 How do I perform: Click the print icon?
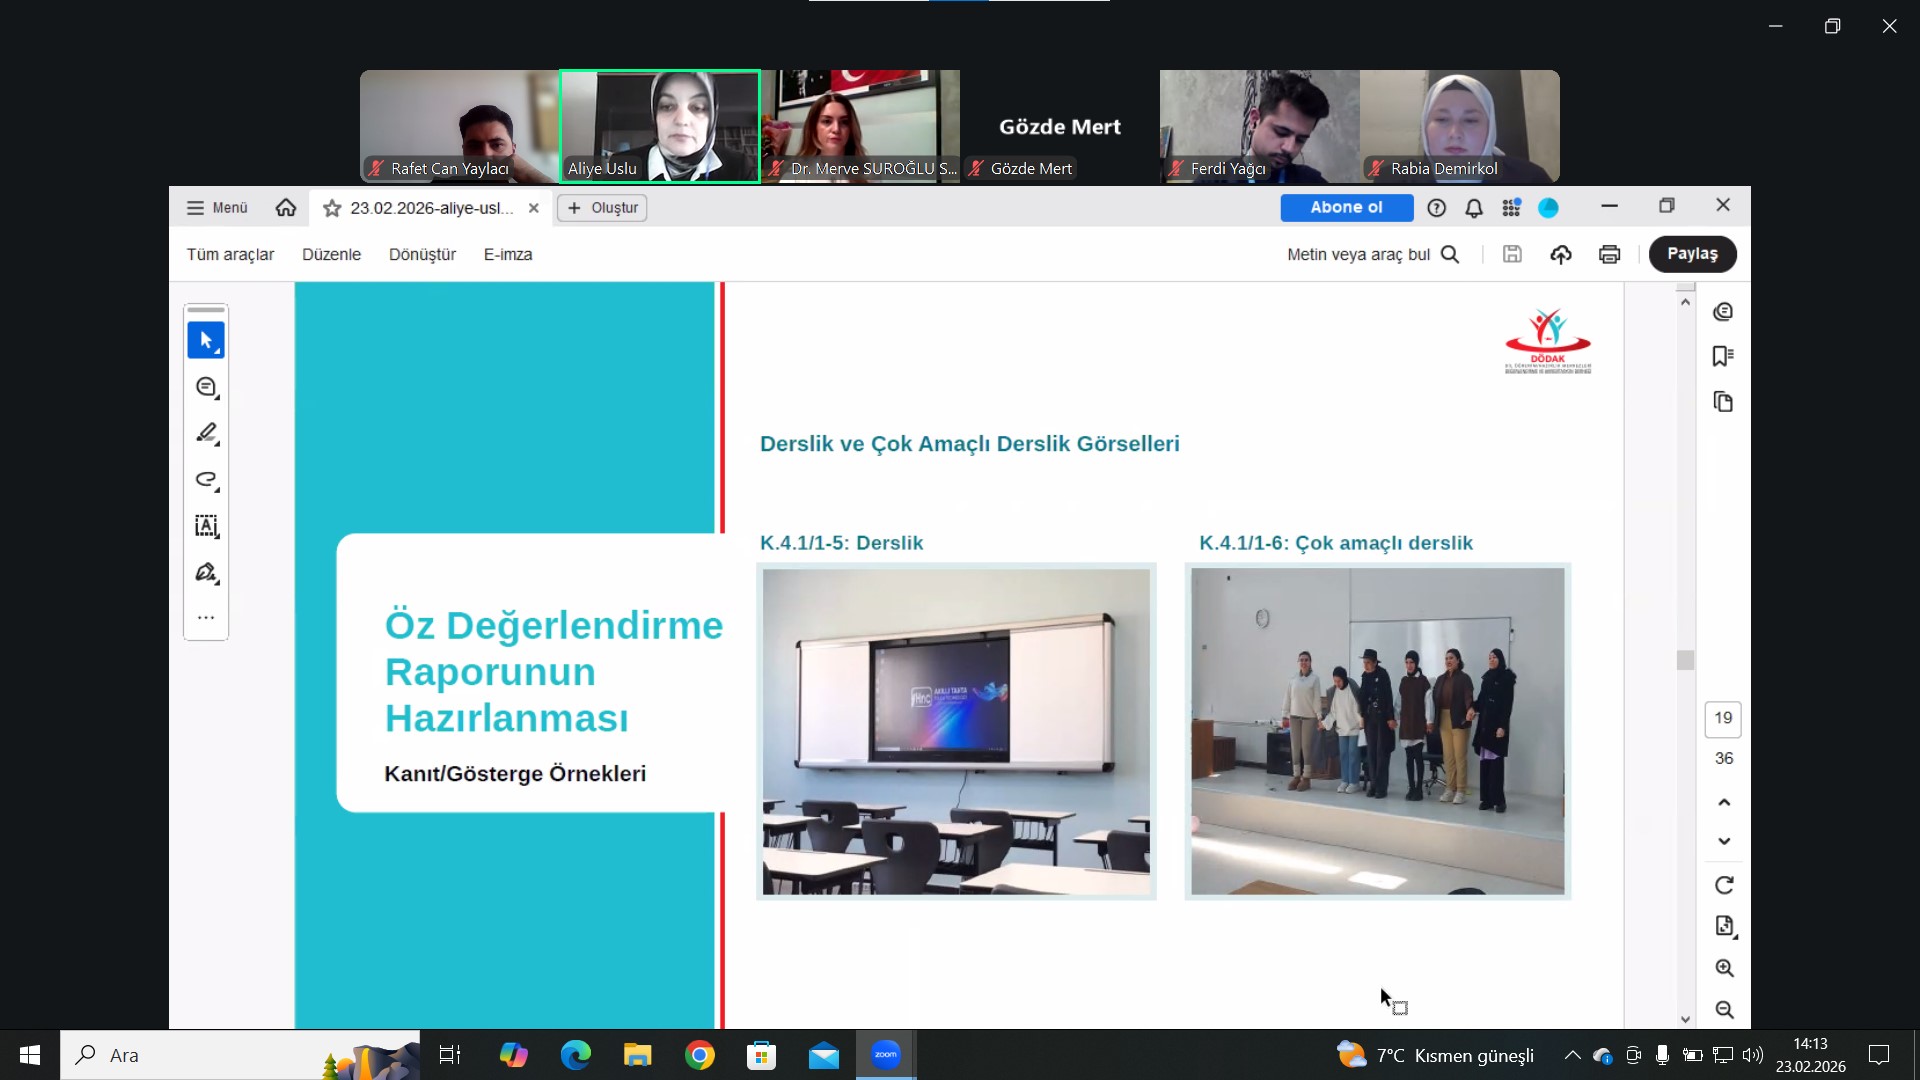1609,254
